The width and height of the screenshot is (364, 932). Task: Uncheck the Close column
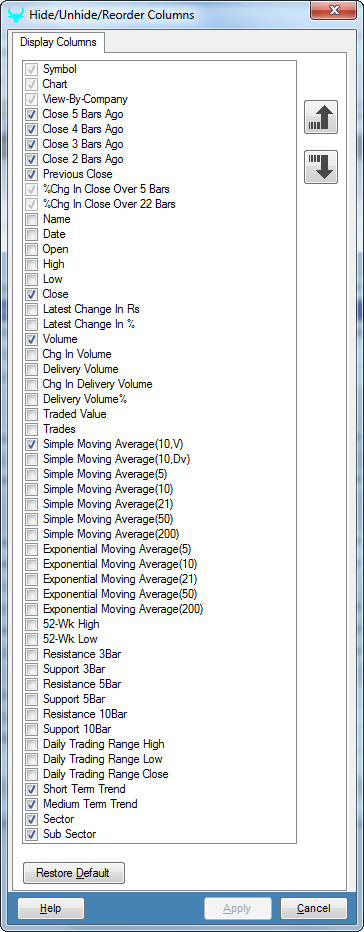pos(32,294)
